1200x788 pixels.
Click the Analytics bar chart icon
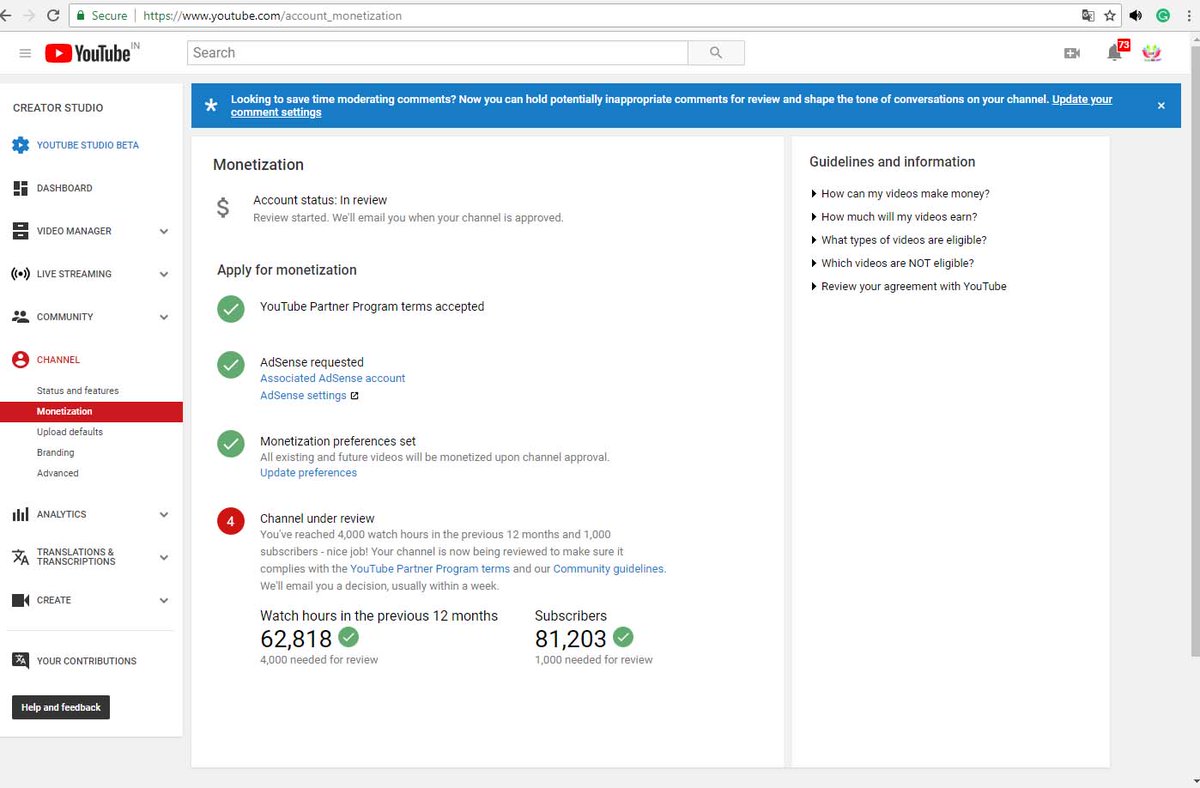(20, 514)
